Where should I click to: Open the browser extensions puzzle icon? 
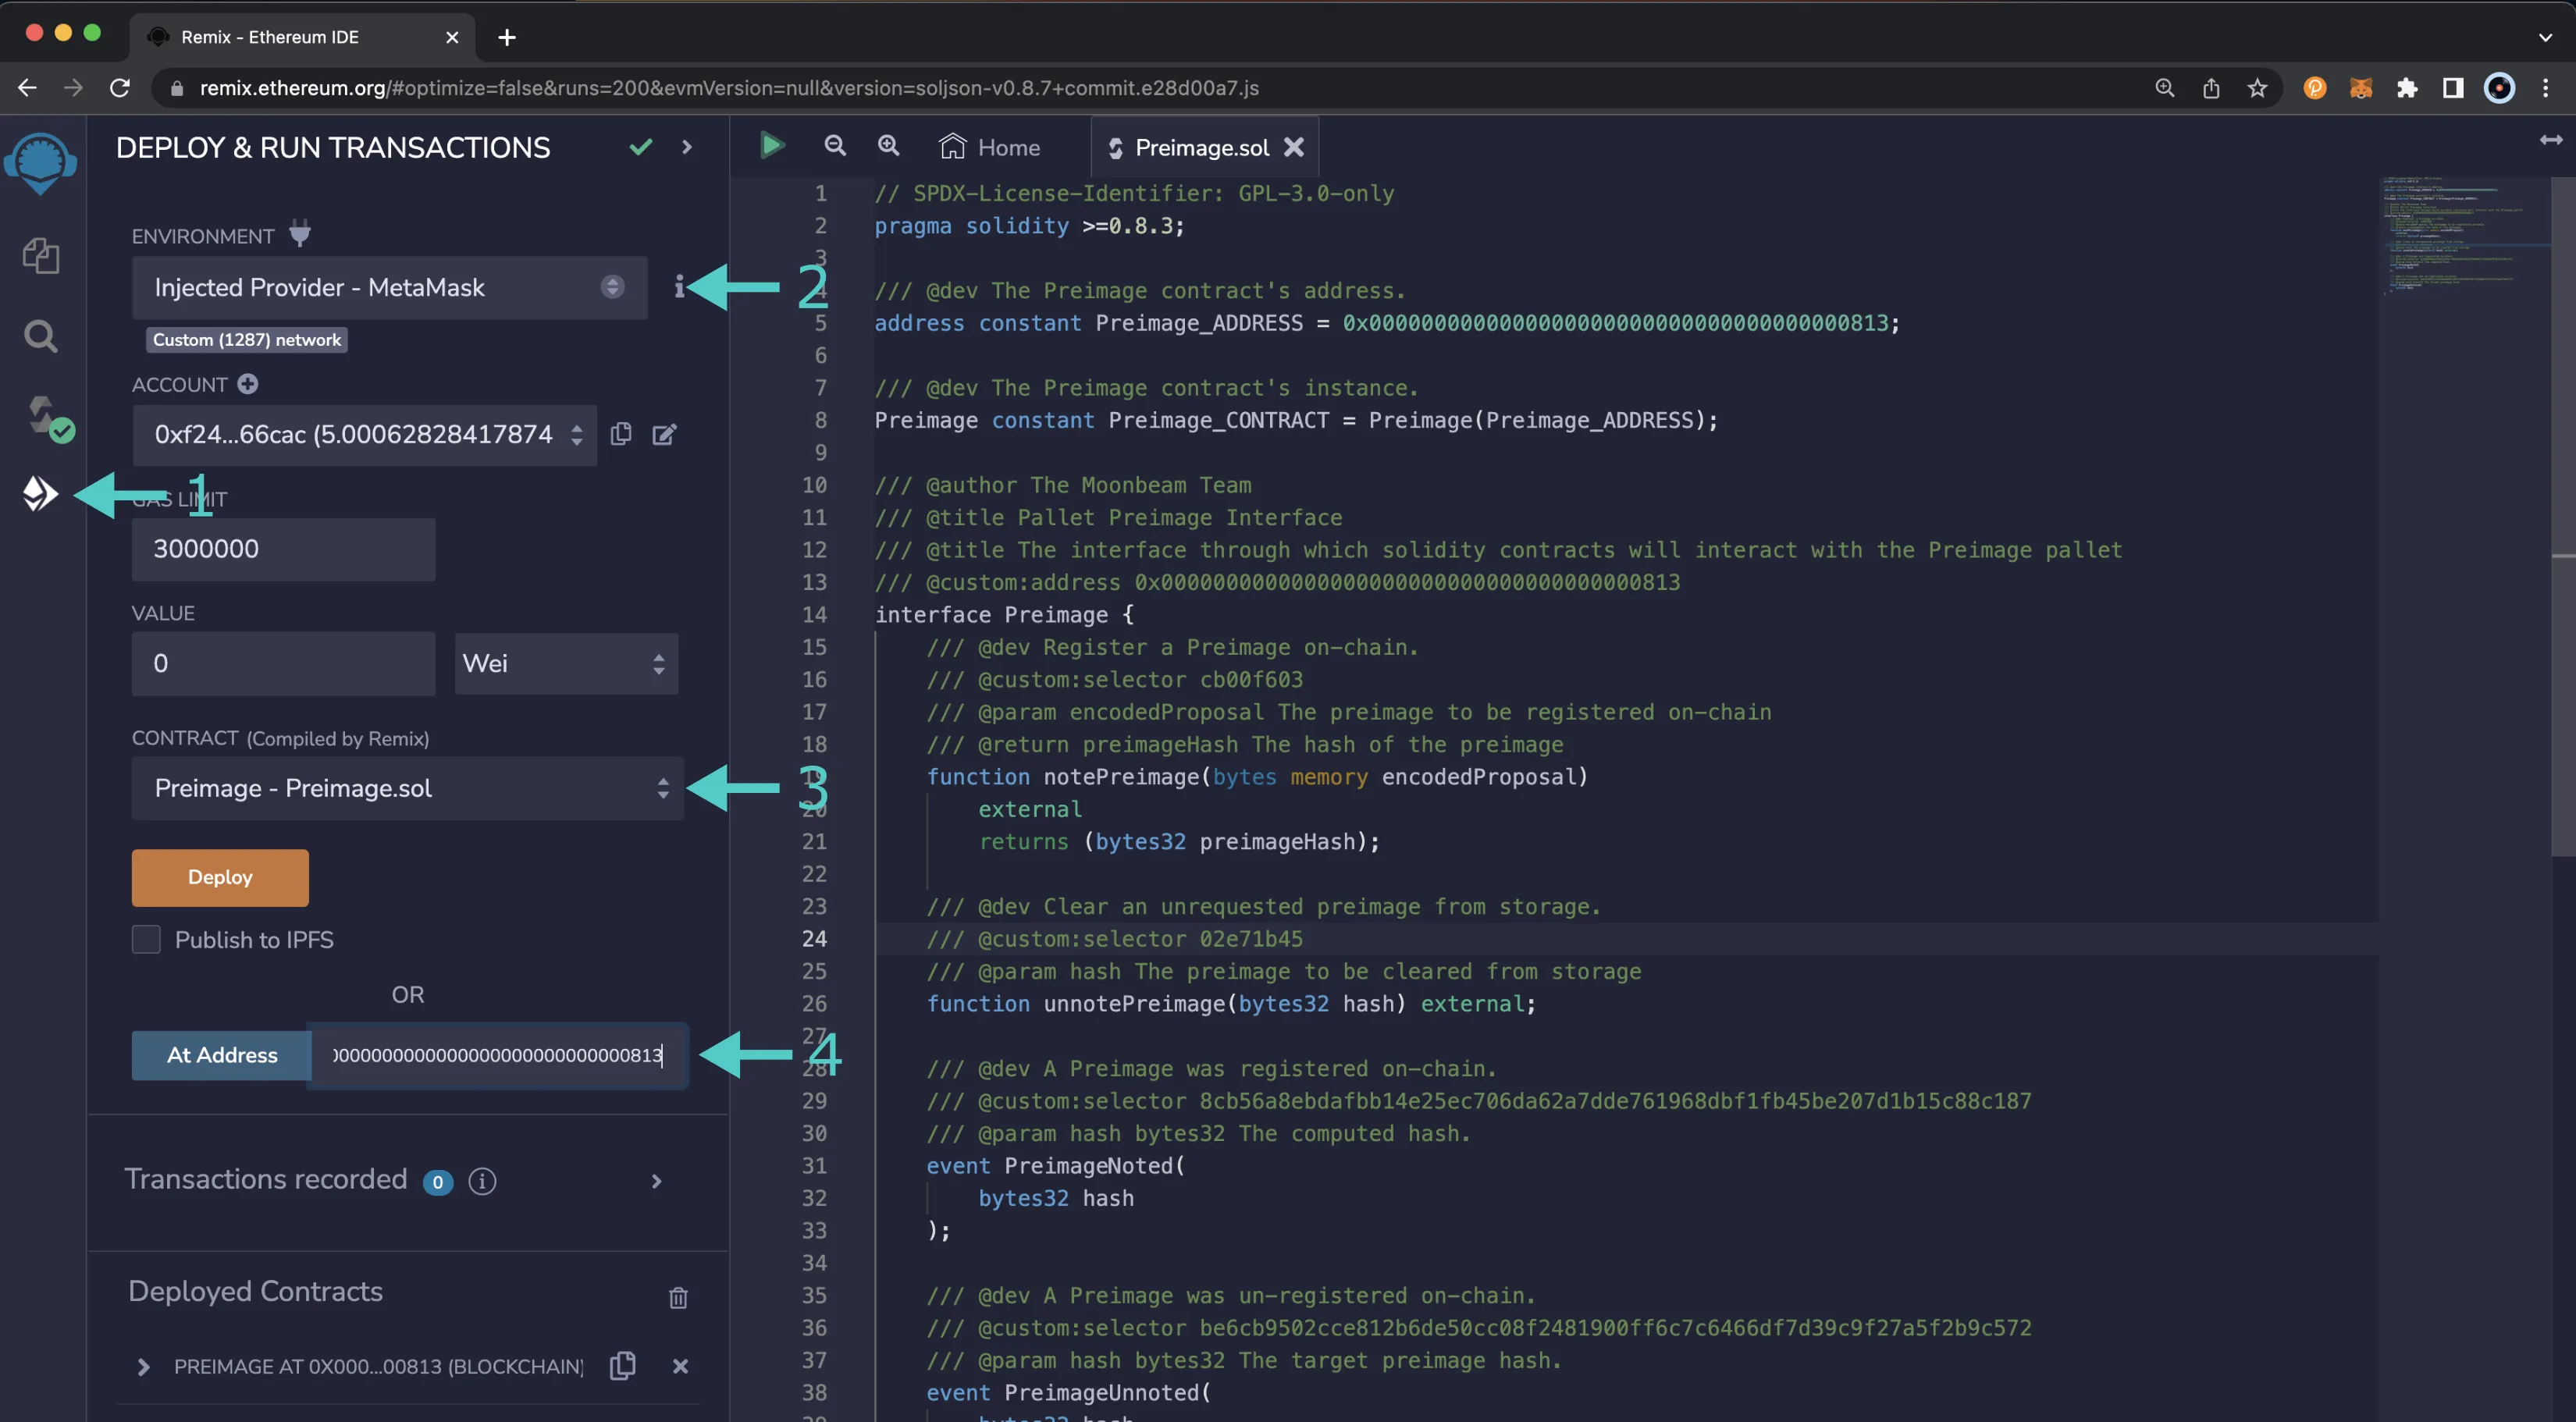click(x=2407, y=88)
